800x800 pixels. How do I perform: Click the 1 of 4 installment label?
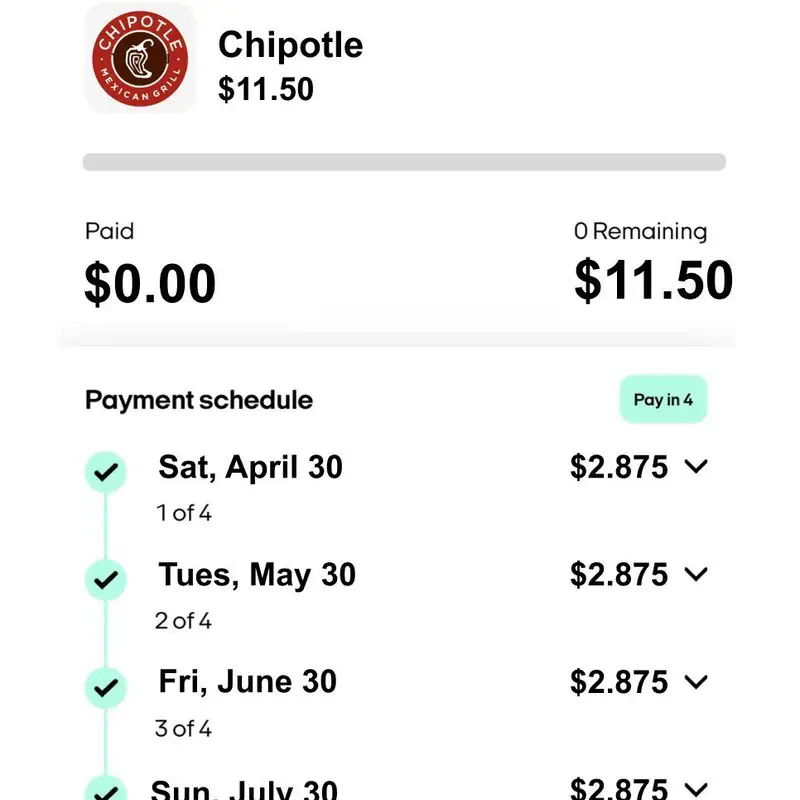pos(184,513)
